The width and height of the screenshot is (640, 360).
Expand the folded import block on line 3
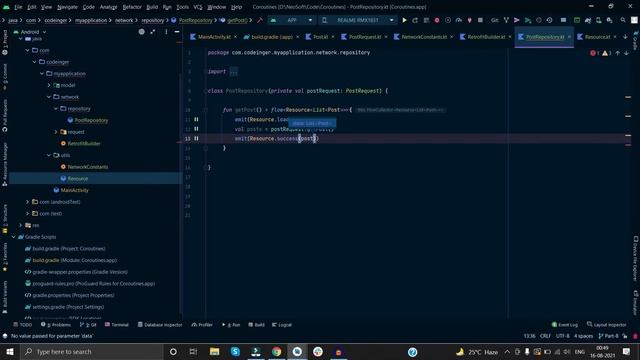pos(233,71)
